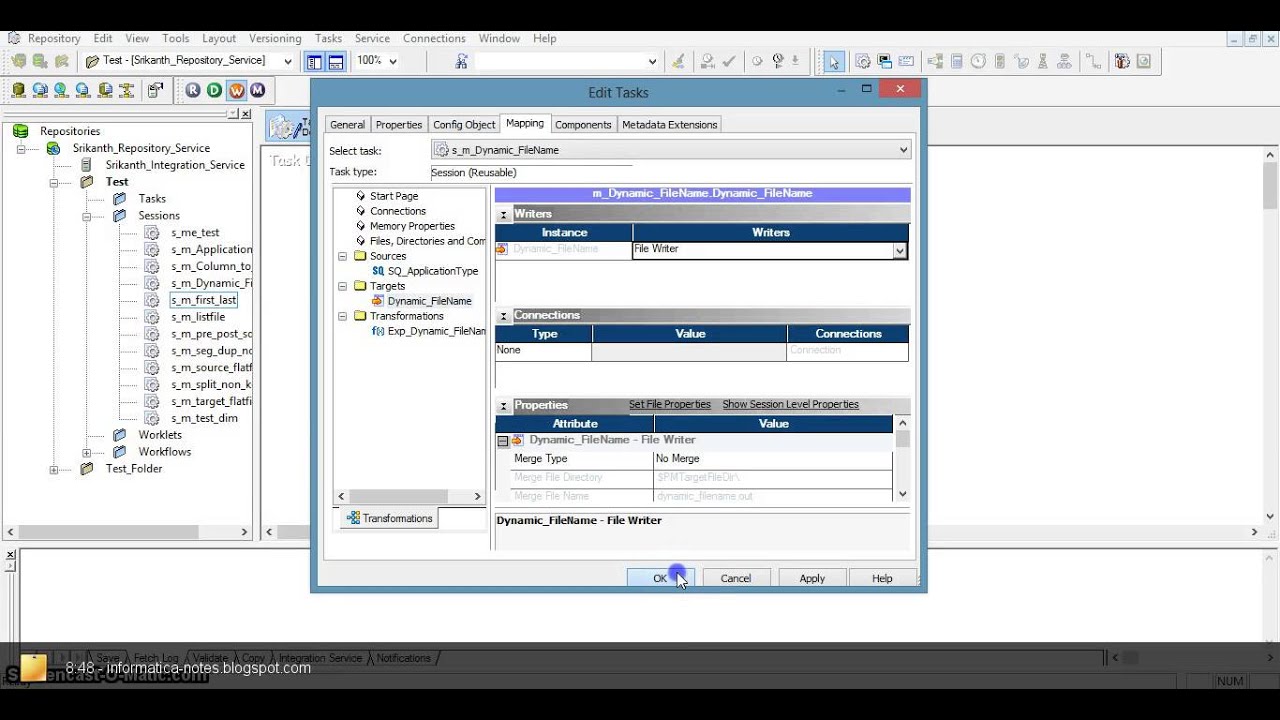This screenshot has height=720, width=1280.
Task: Click the Control task icon
Action: click(x=1001, y=61)
